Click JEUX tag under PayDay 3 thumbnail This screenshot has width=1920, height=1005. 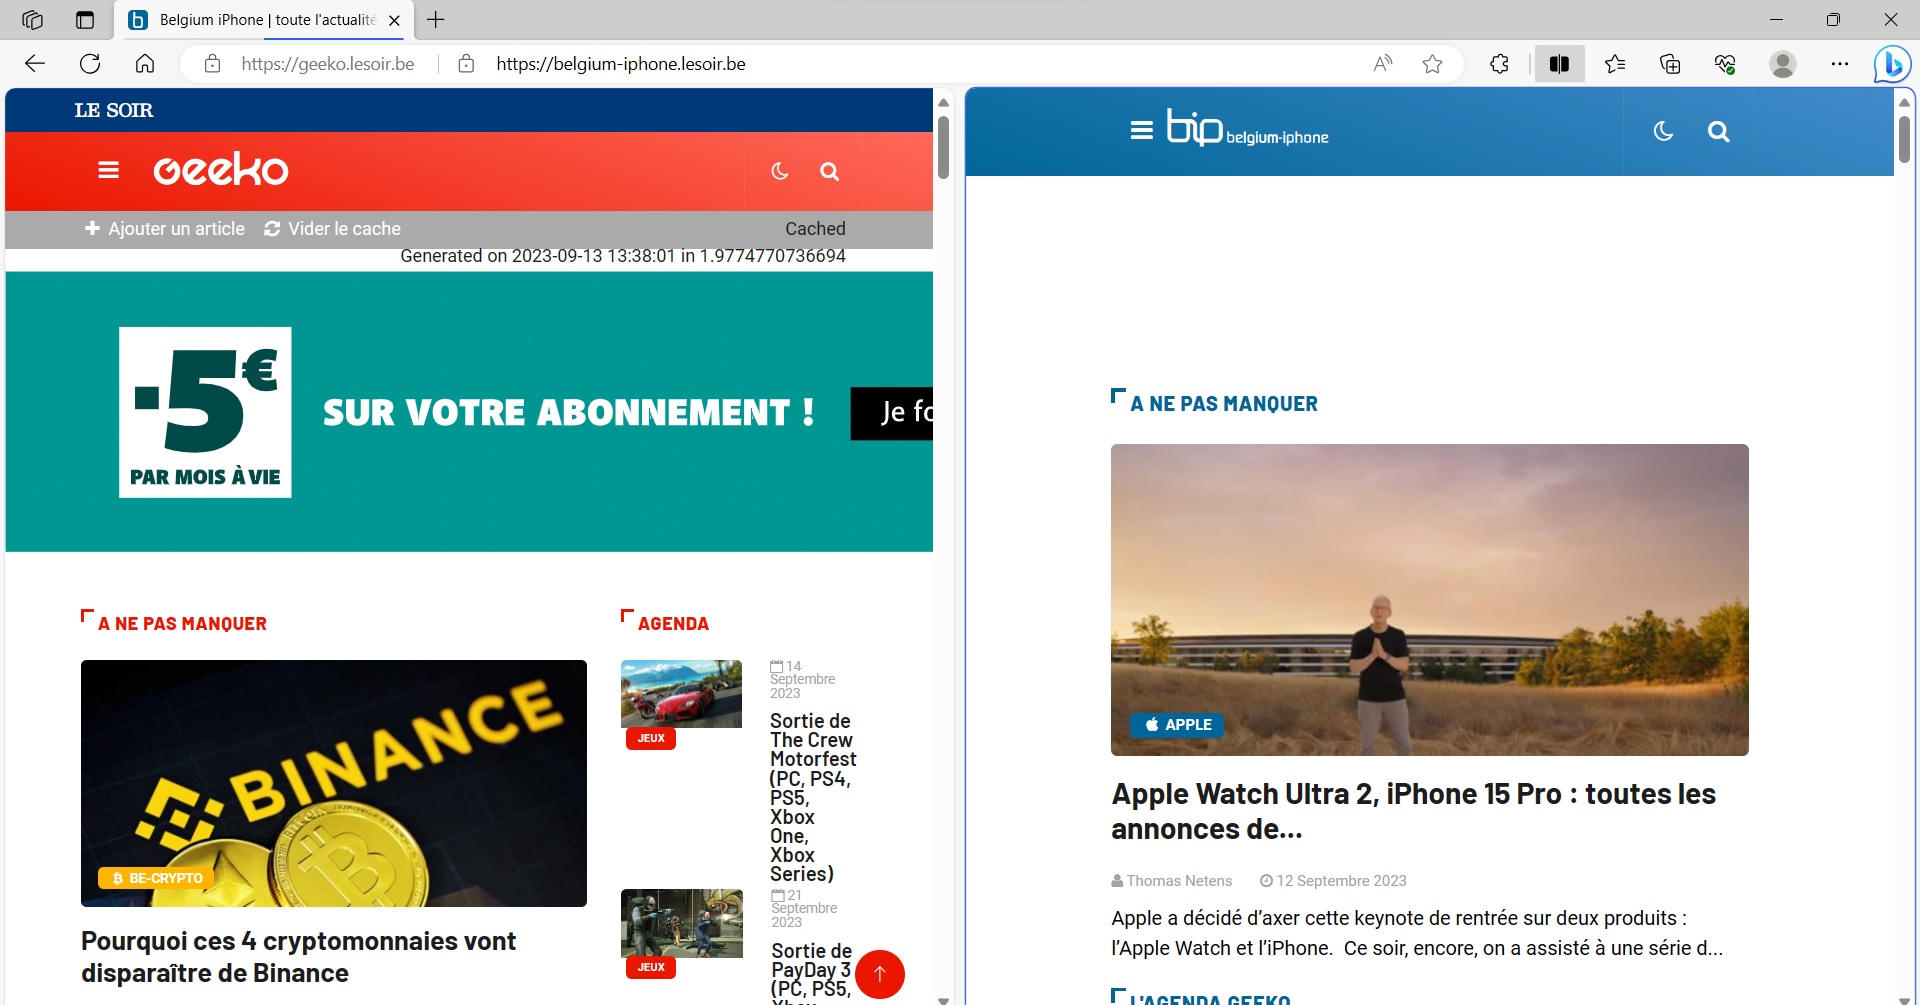point(651,967)
